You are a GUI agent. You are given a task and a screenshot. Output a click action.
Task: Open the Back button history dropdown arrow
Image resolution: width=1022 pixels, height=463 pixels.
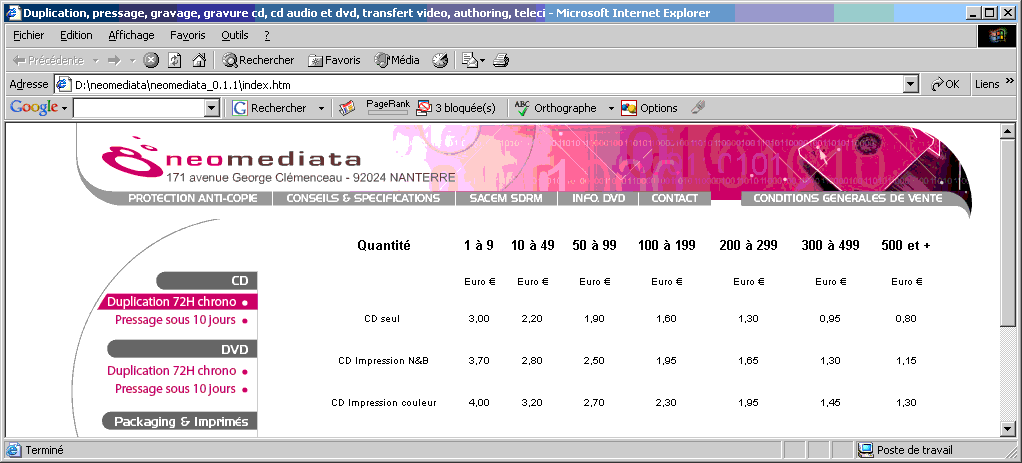(x=96, y=61)
